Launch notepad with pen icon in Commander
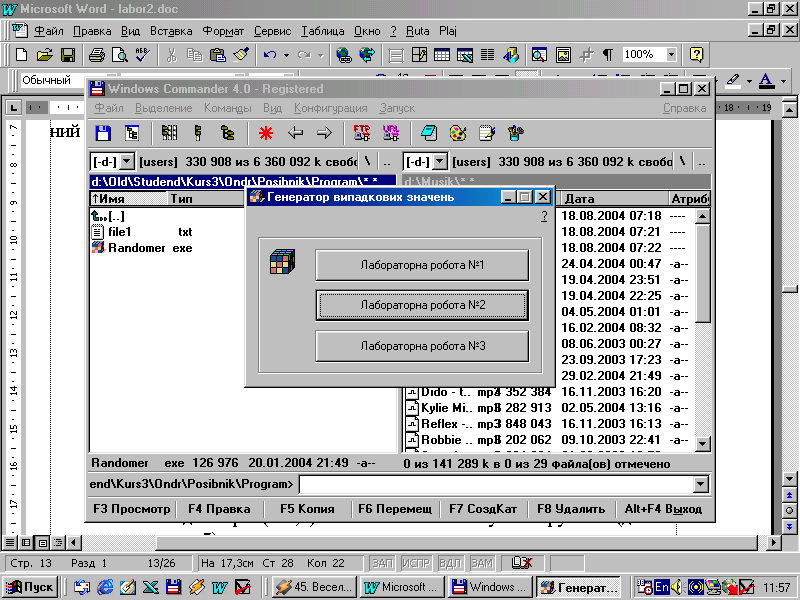The height and width of the screenshot is (600, 800). [x=487, y=133]
